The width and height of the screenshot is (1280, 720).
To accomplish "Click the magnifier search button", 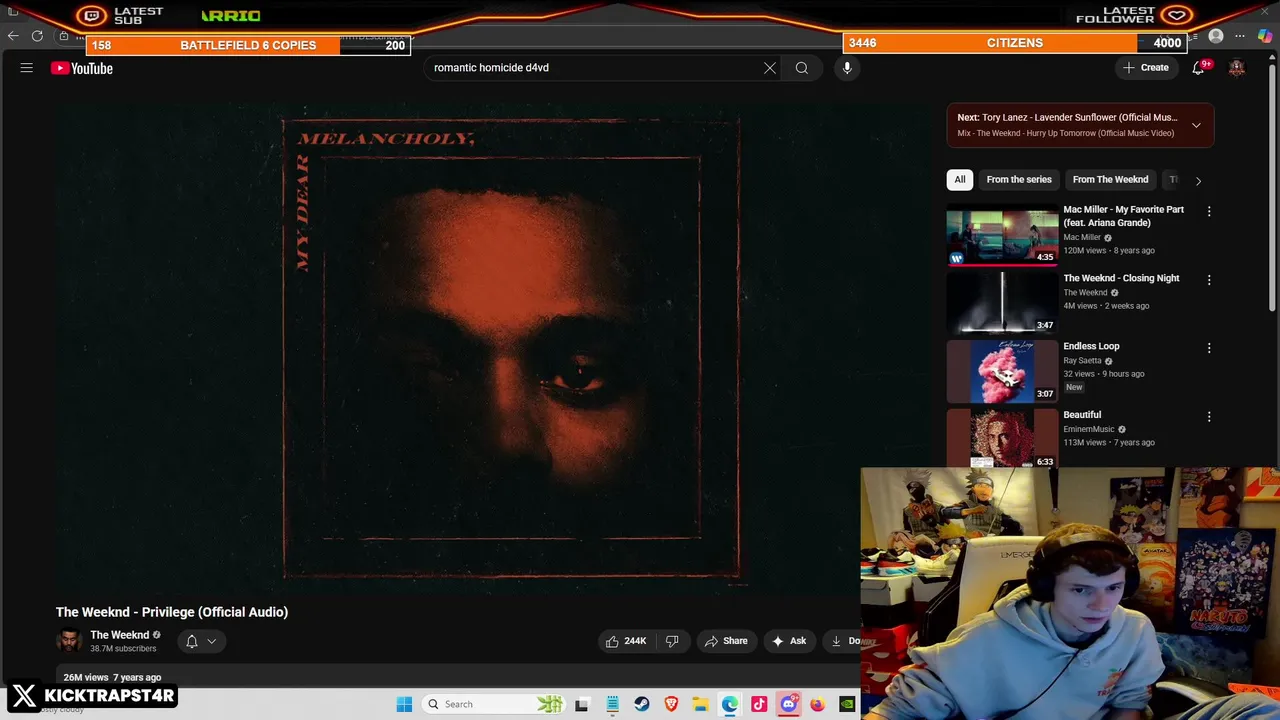I will [x=802, y=68].
